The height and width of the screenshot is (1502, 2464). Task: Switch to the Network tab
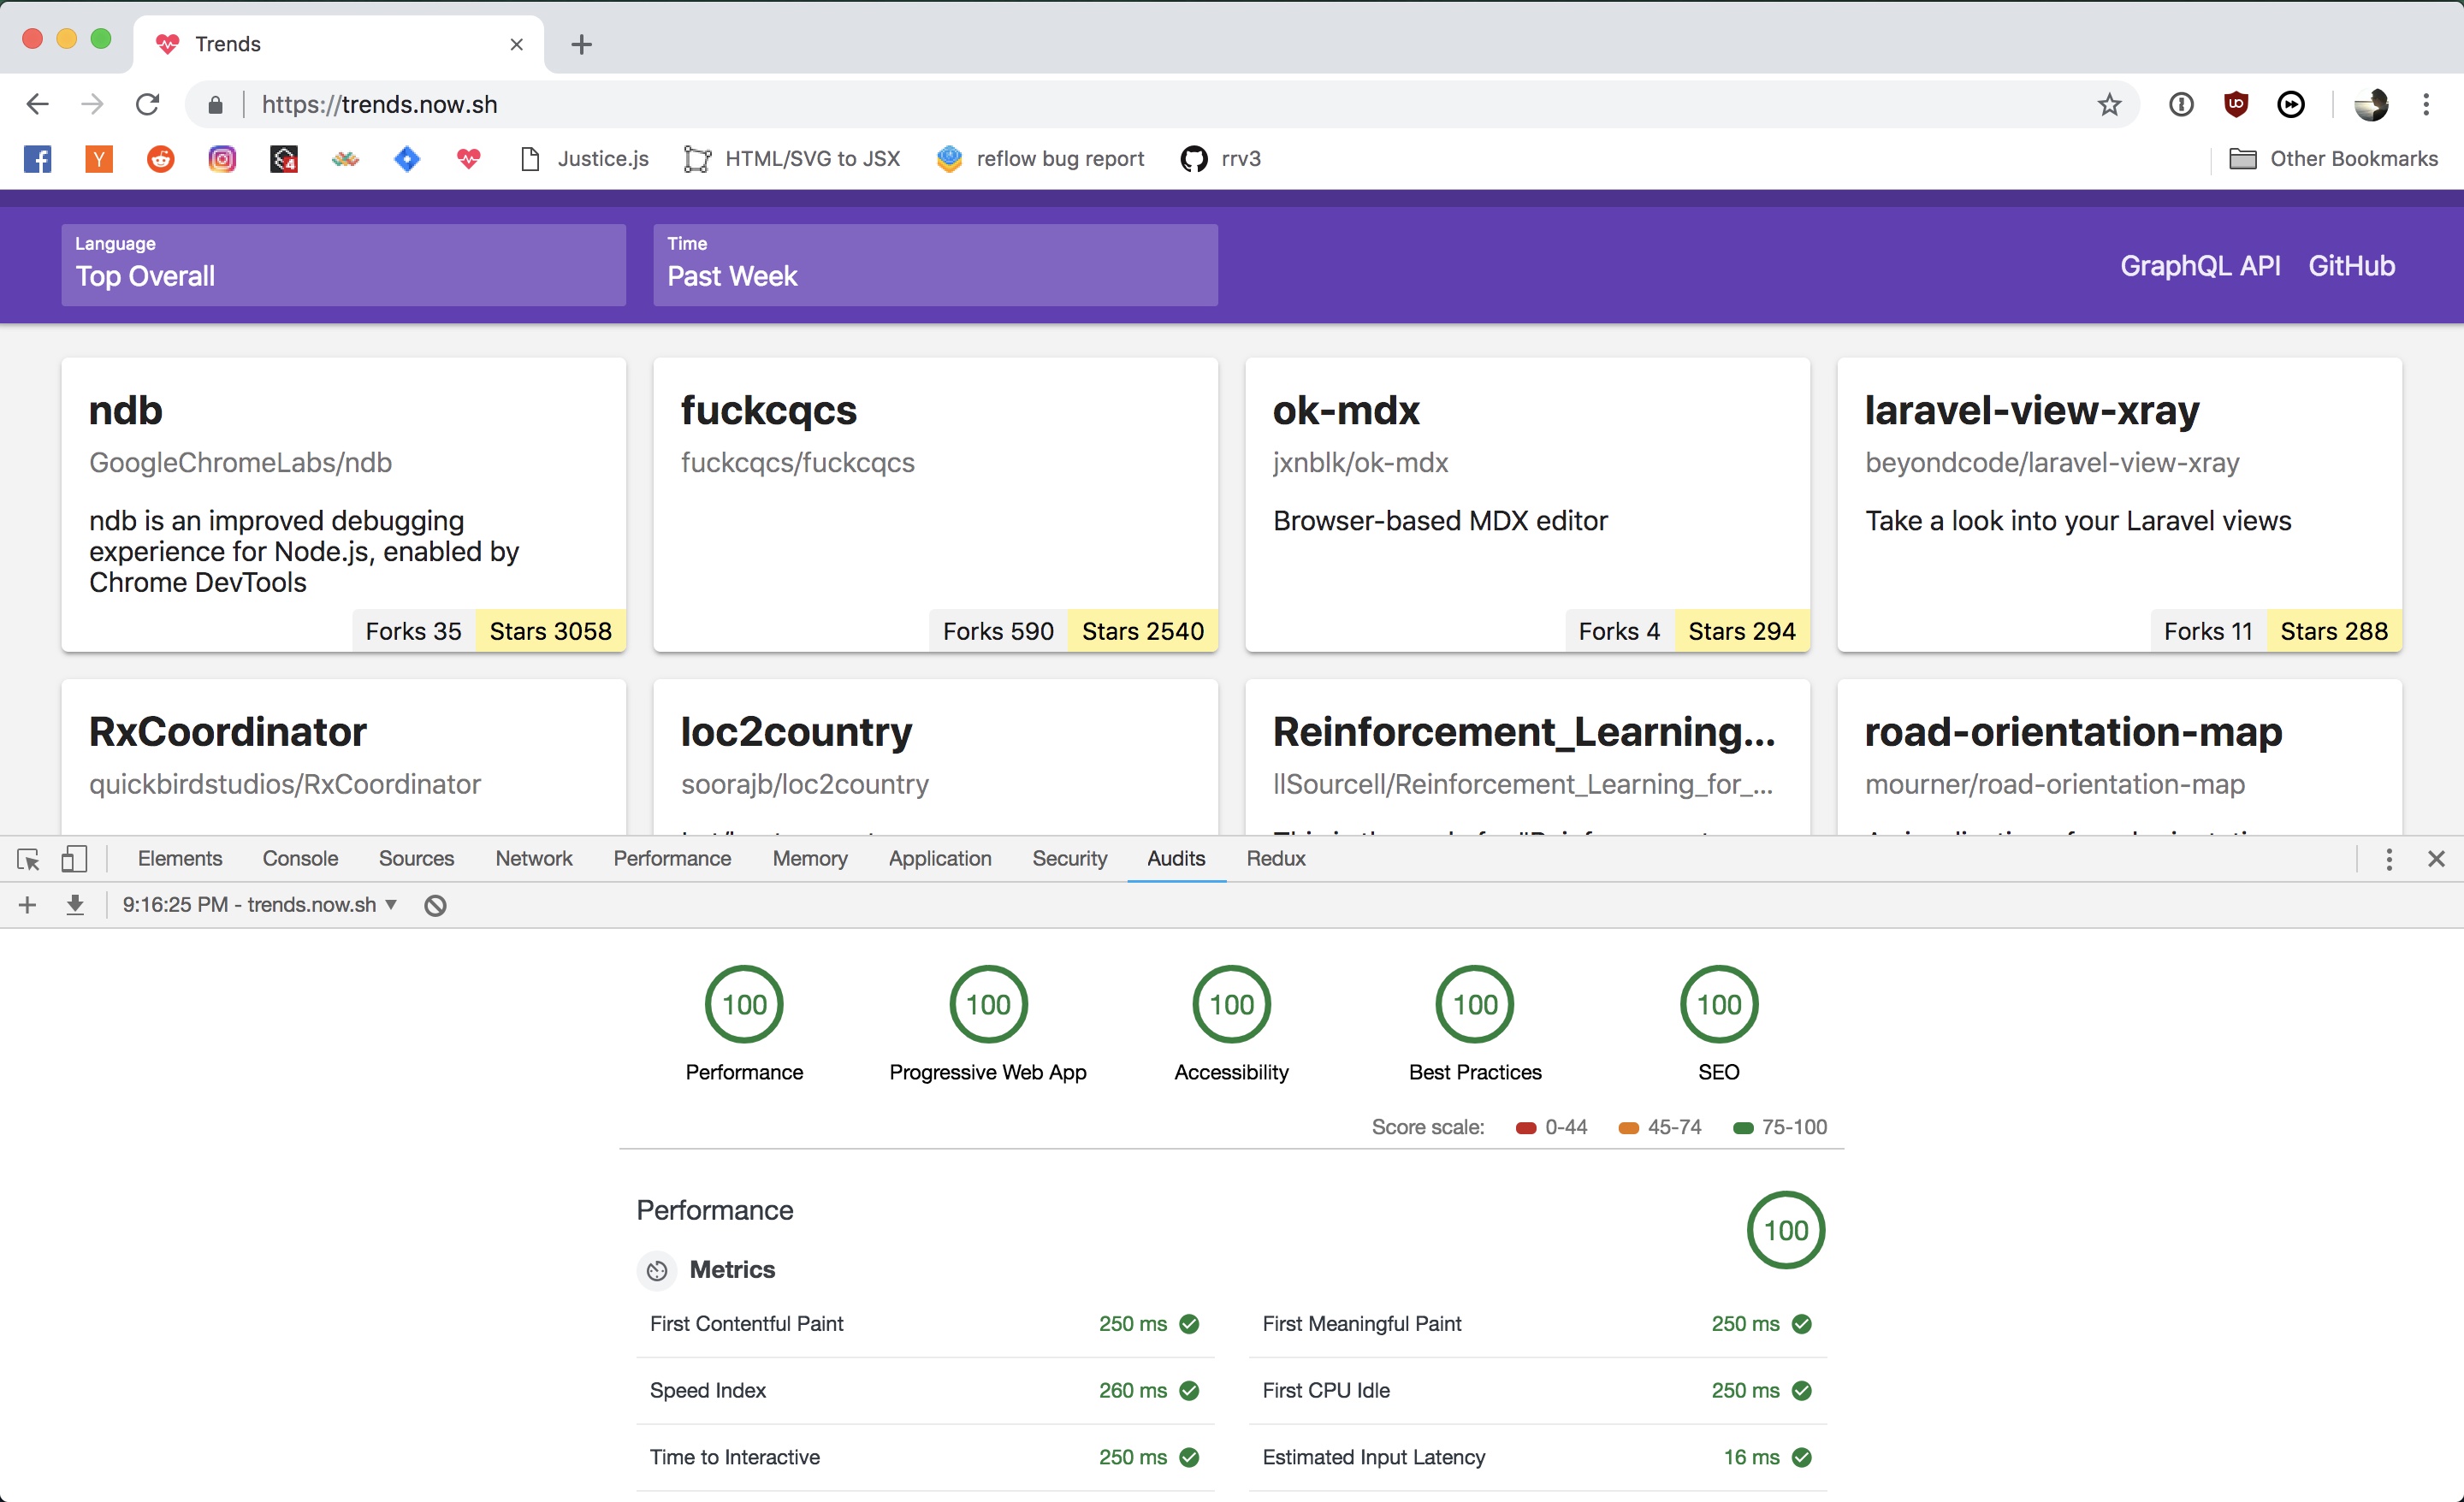533,859
